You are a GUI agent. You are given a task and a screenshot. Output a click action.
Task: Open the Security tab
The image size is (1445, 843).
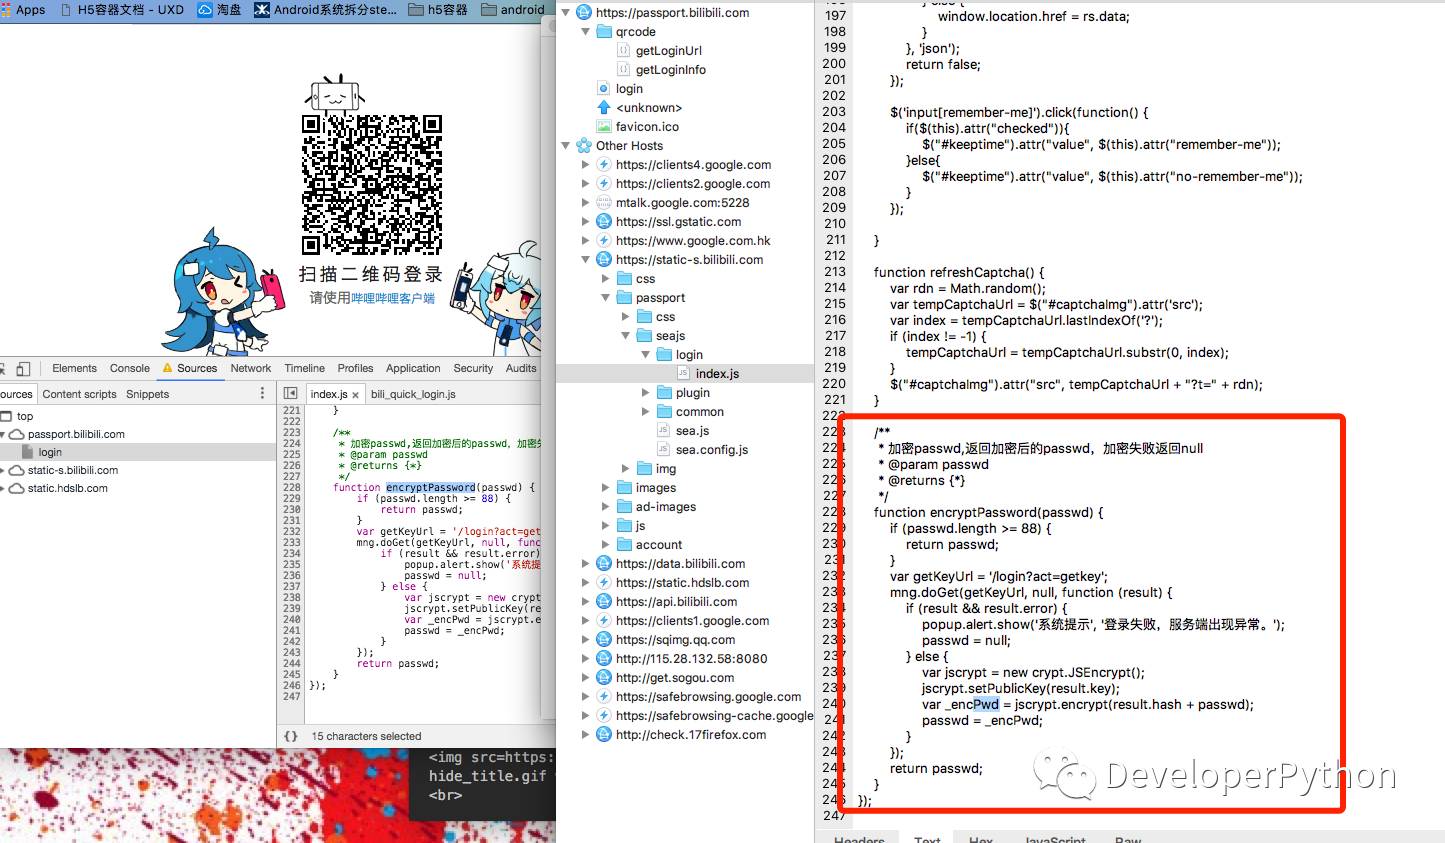(x=473, y=368)
